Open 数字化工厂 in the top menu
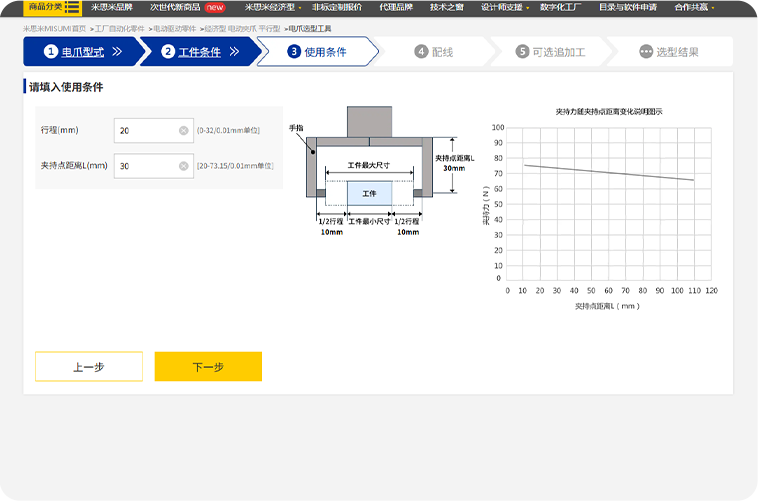This screenshot has height=501, width=759. tap(566, 7)
